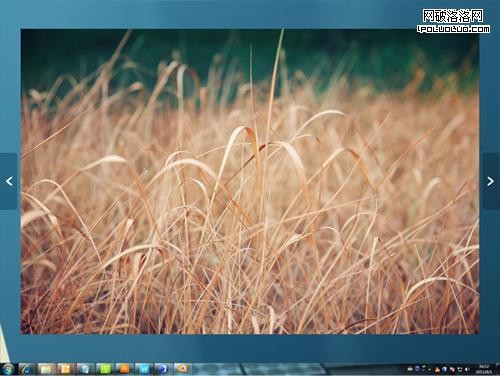The image size is (500, 376).
Task: Open the orange taskbar application icon
Action: point(125,369)
